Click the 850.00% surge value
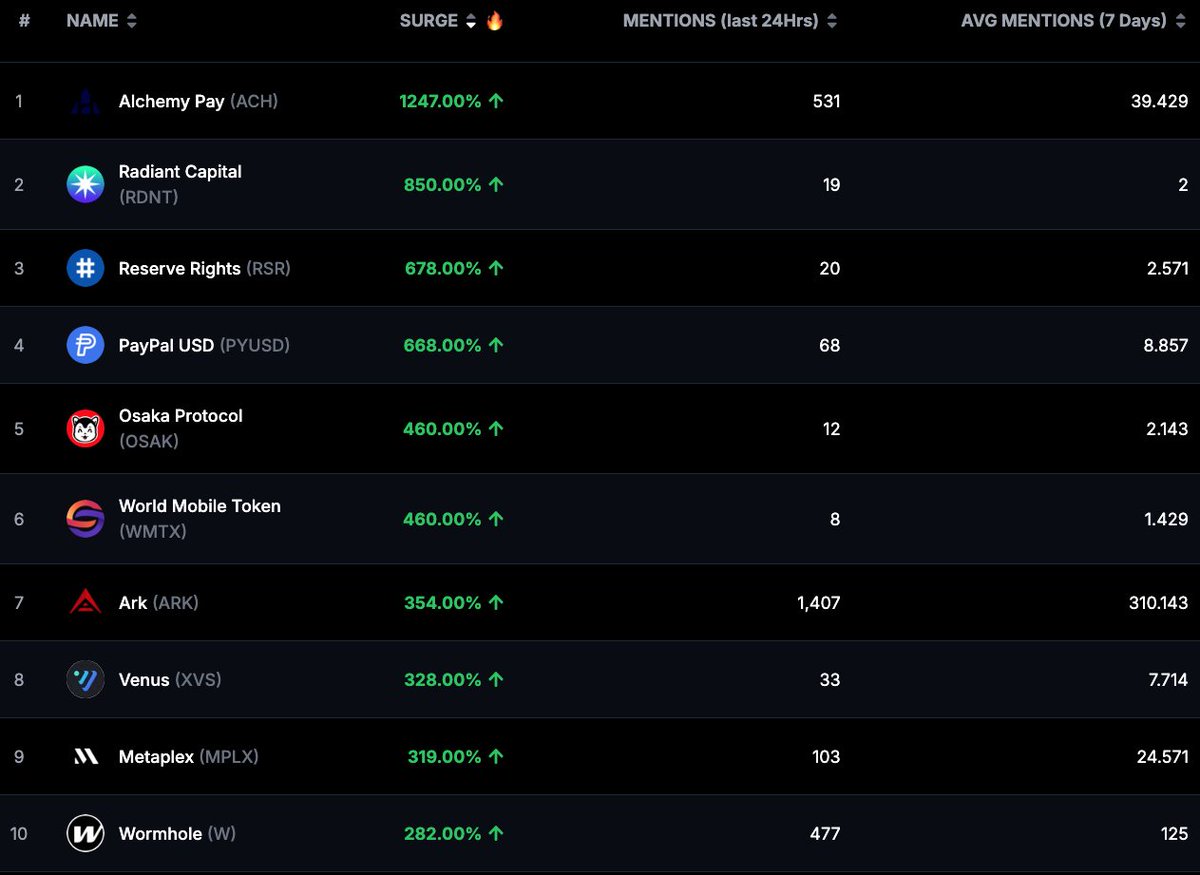Image resolution: width=1200 pixels, height=875 pixels. point(443,185)
